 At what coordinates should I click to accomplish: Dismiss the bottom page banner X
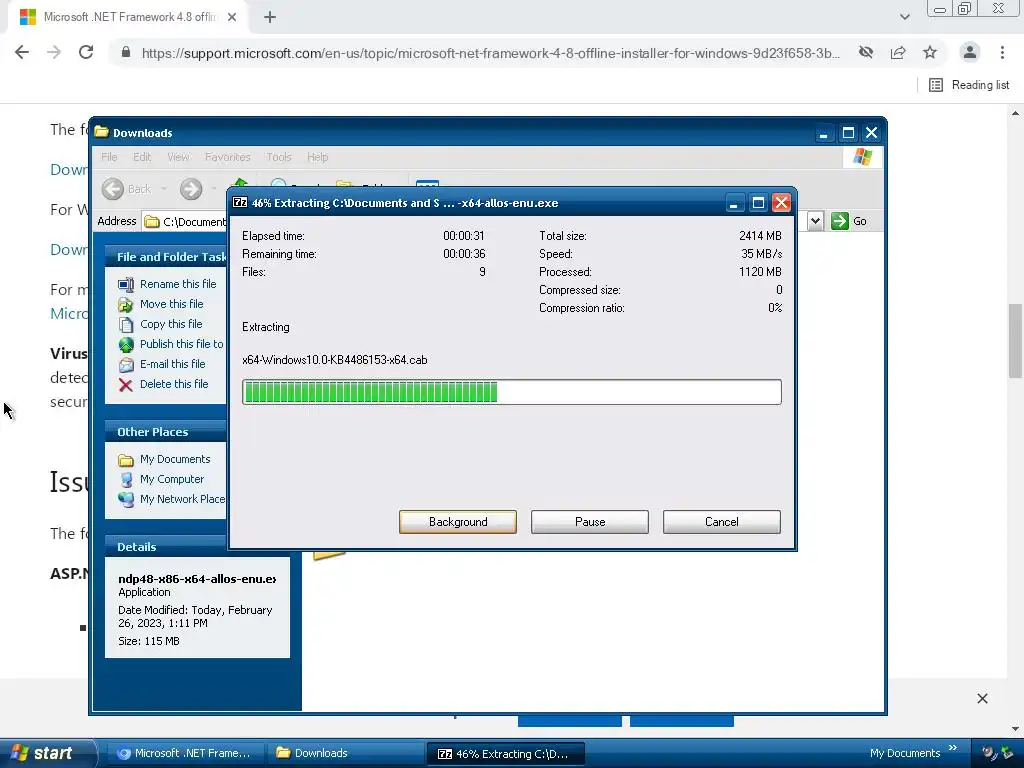click(982, 699)
